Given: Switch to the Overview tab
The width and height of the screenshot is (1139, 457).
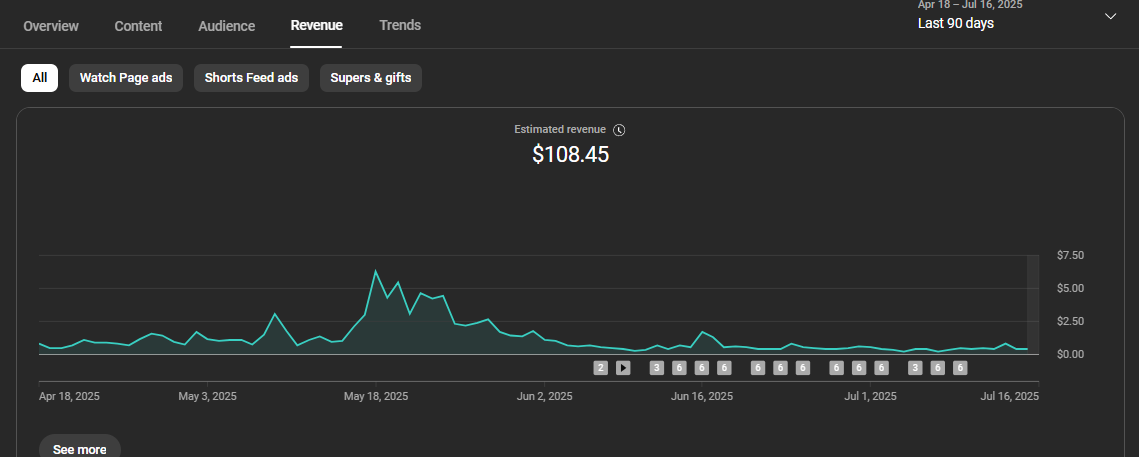Looking at the screenshot, I should point(51,26).
